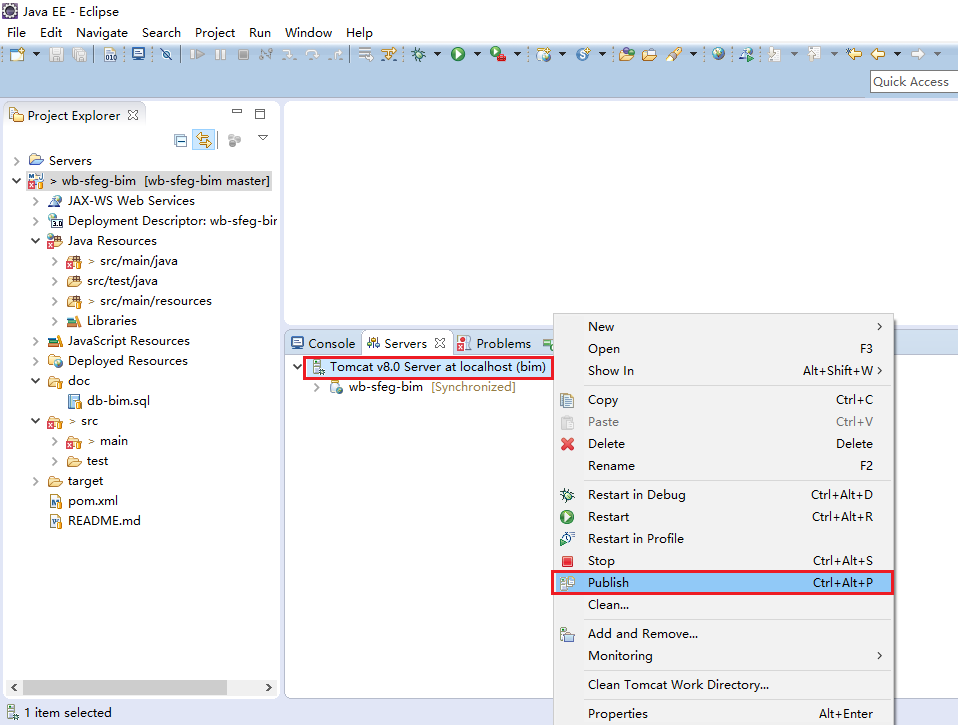Click the Run with red toolbox icon
The height and width of the screenshot is (725, 958).
point(498,54)
